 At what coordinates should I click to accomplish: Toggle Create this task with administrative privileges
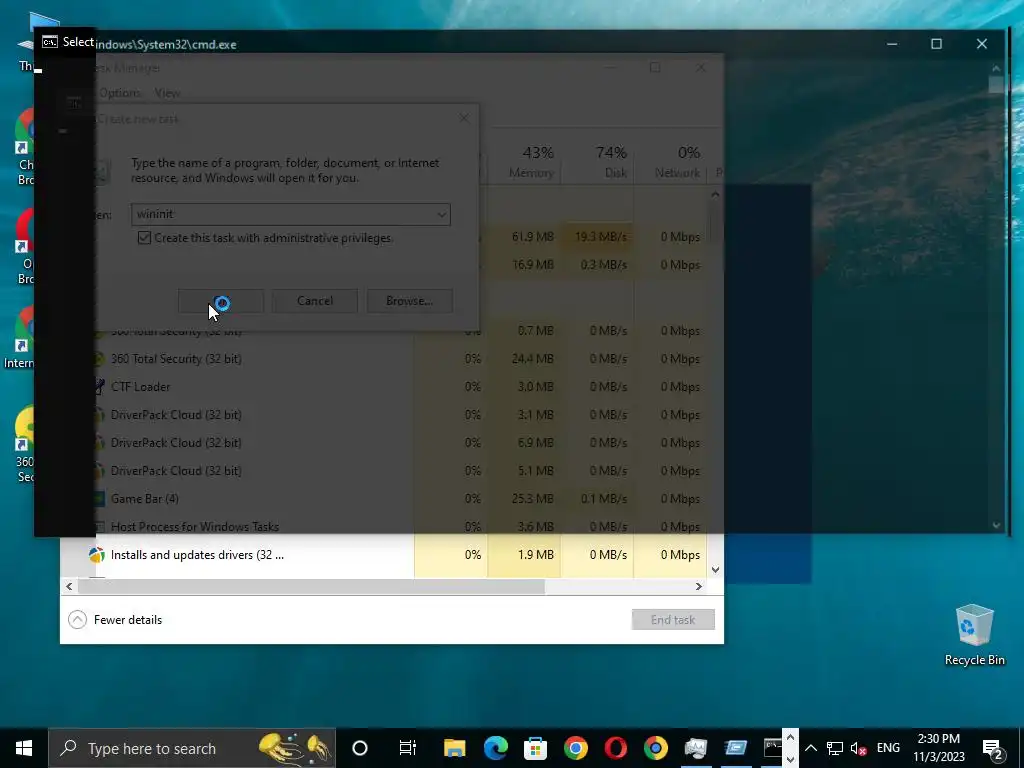tap(144, 238)
